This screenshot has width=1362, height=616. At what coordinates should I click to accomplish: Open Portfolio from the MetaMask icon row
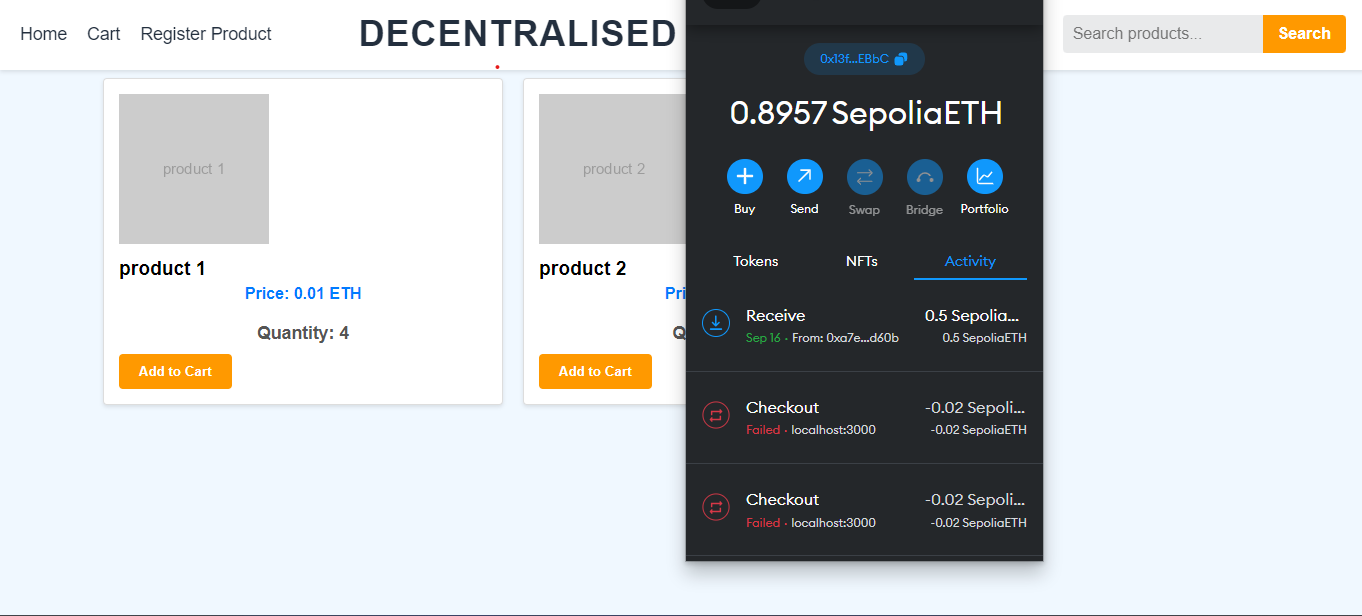[x=984, y=175]
